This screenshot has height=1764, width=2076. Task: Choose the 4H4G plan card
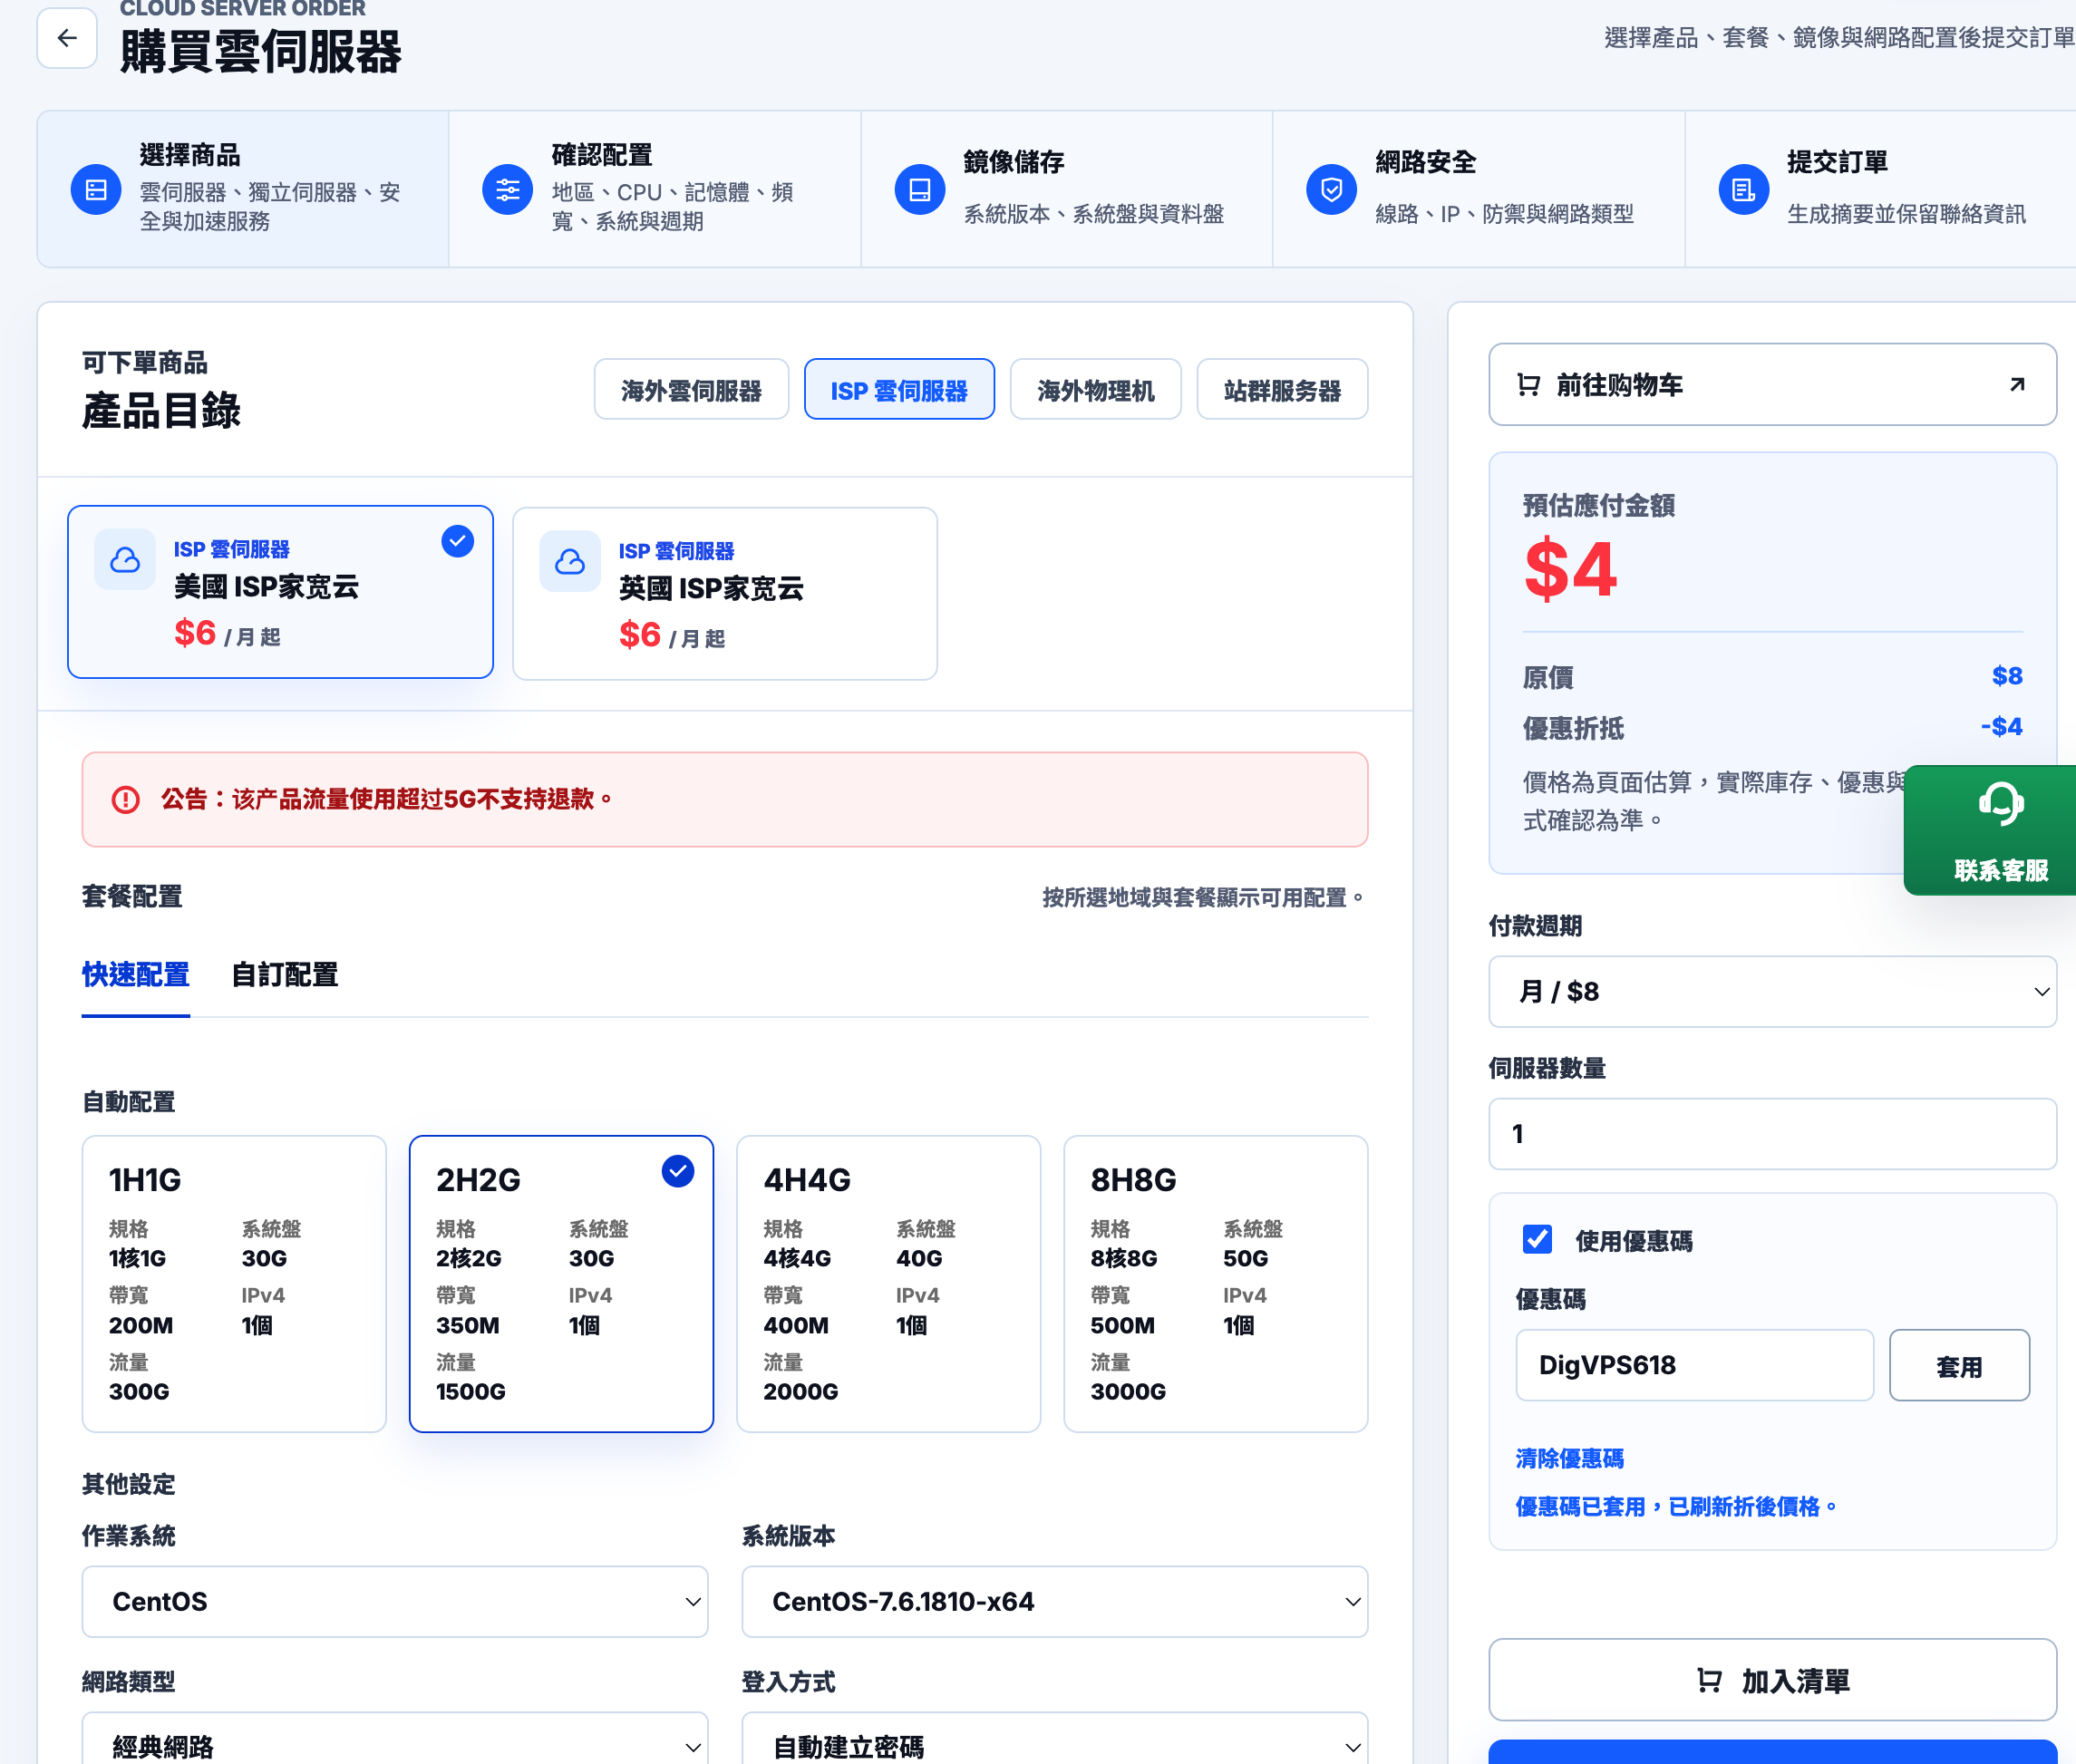888,1283
